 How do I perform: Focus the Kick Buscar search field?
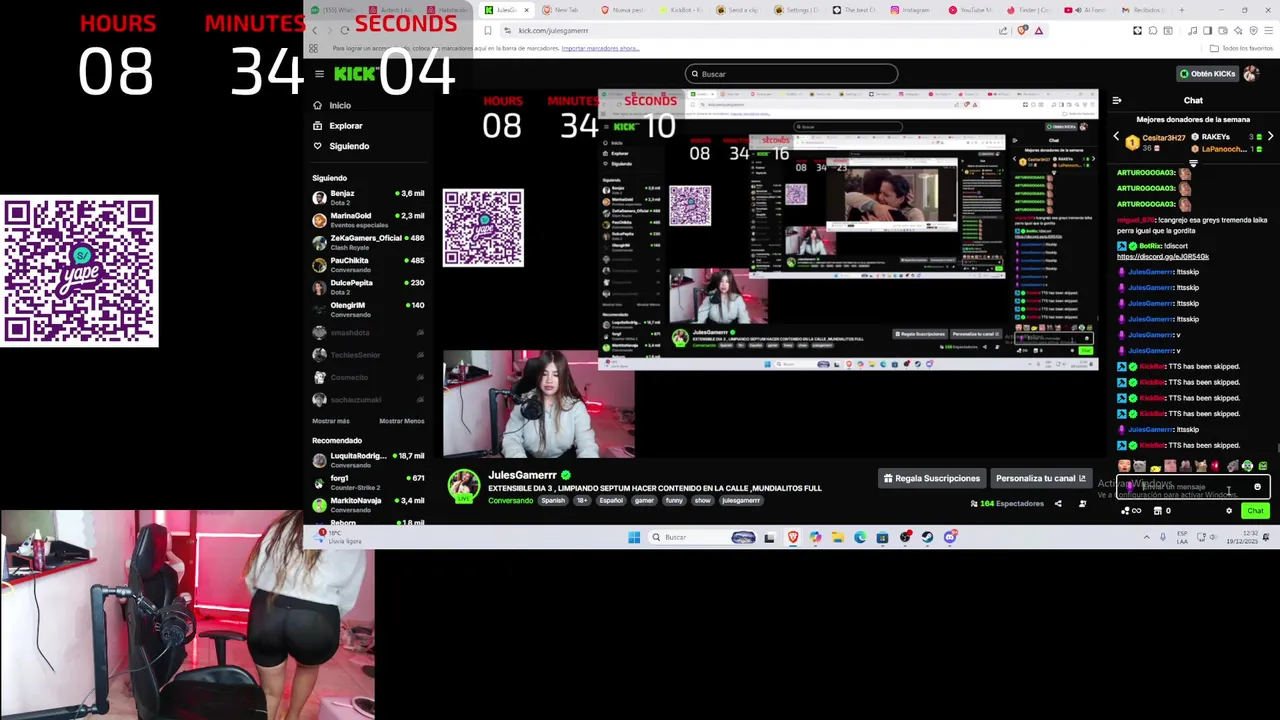791,74
